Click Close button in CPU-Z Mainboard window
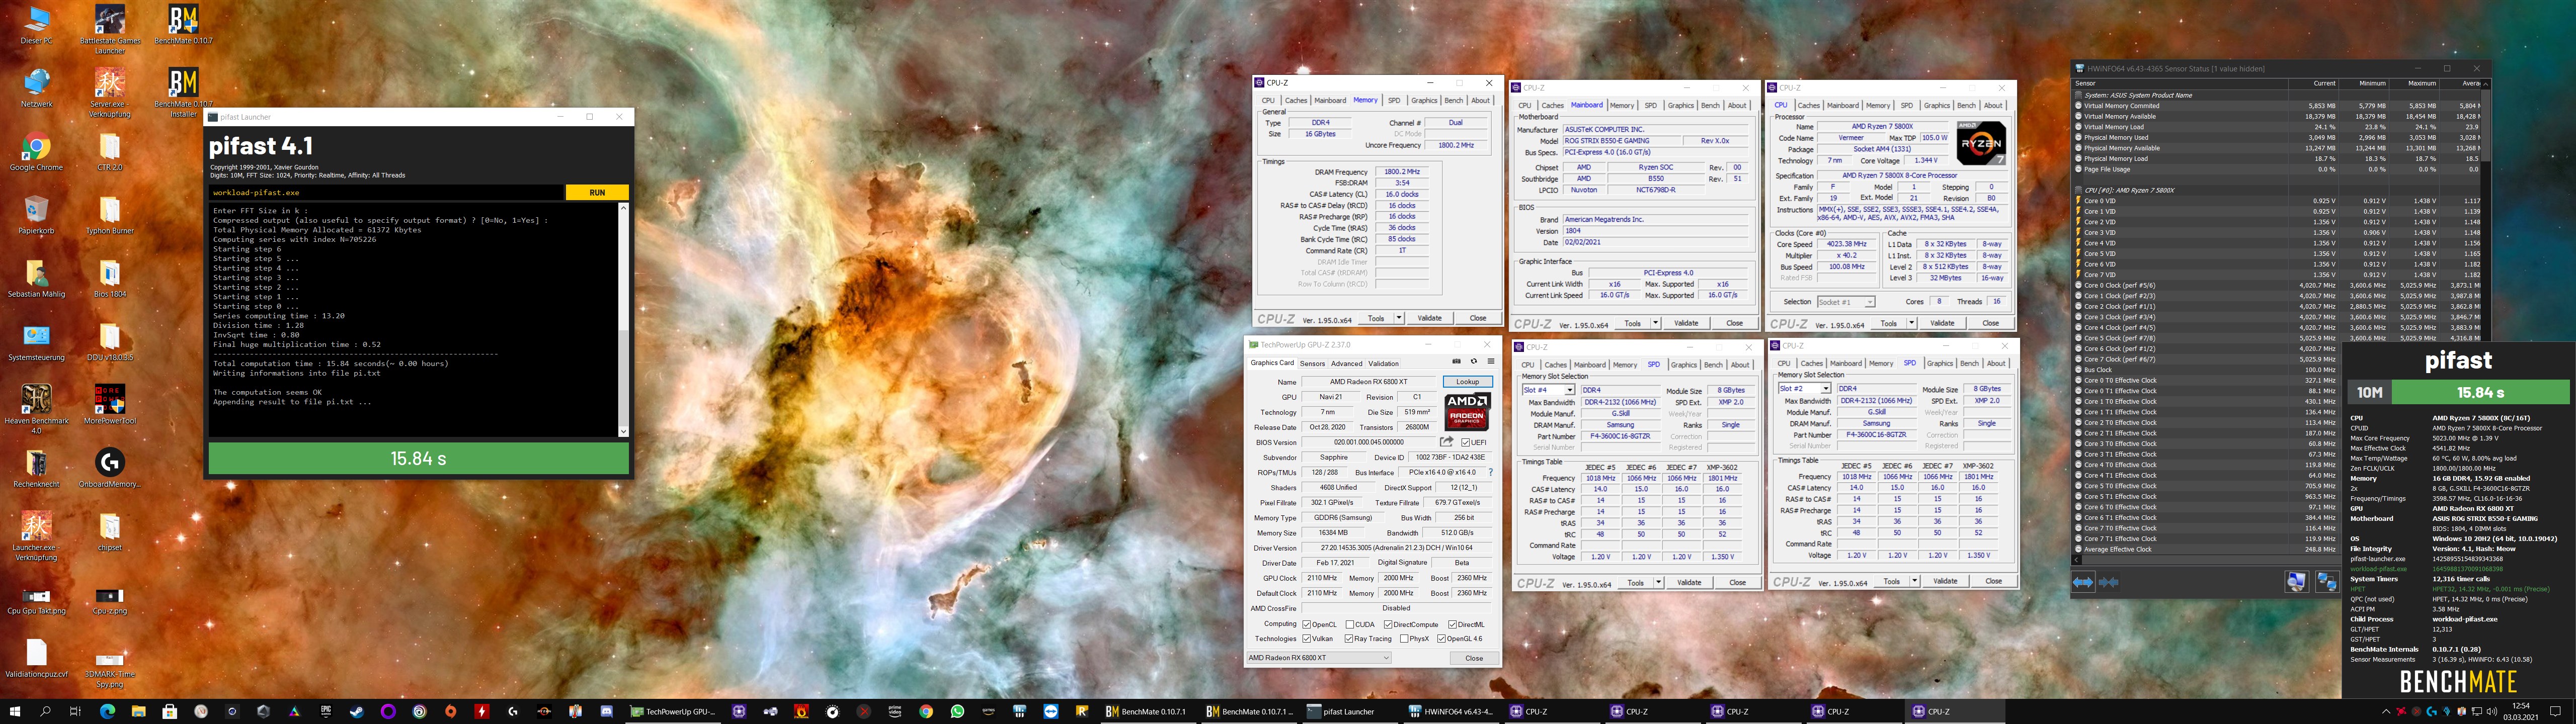This screenshot has height=724, width=2576. (1734, 323)
